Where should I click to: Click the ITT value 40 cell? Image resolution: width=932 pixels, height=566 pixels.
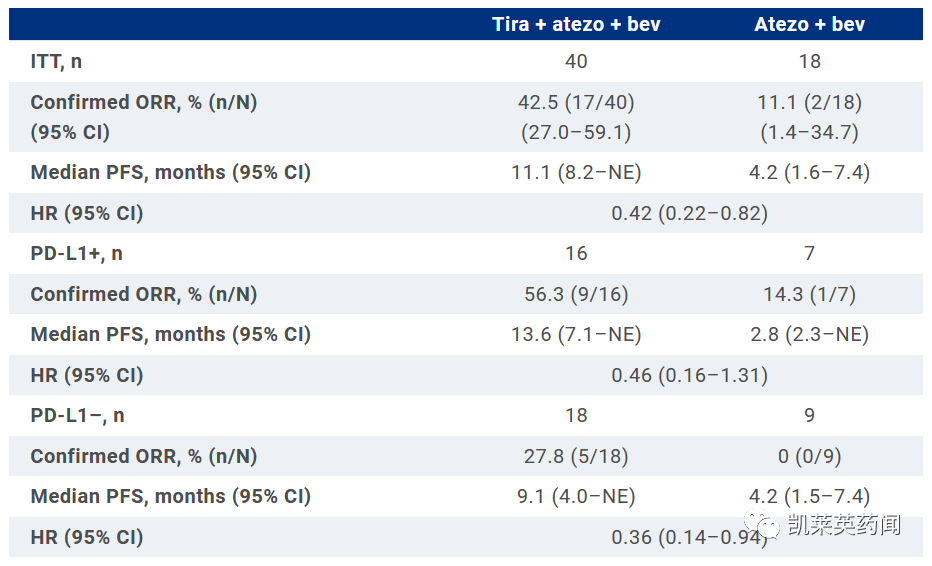[x=576, y=62]
